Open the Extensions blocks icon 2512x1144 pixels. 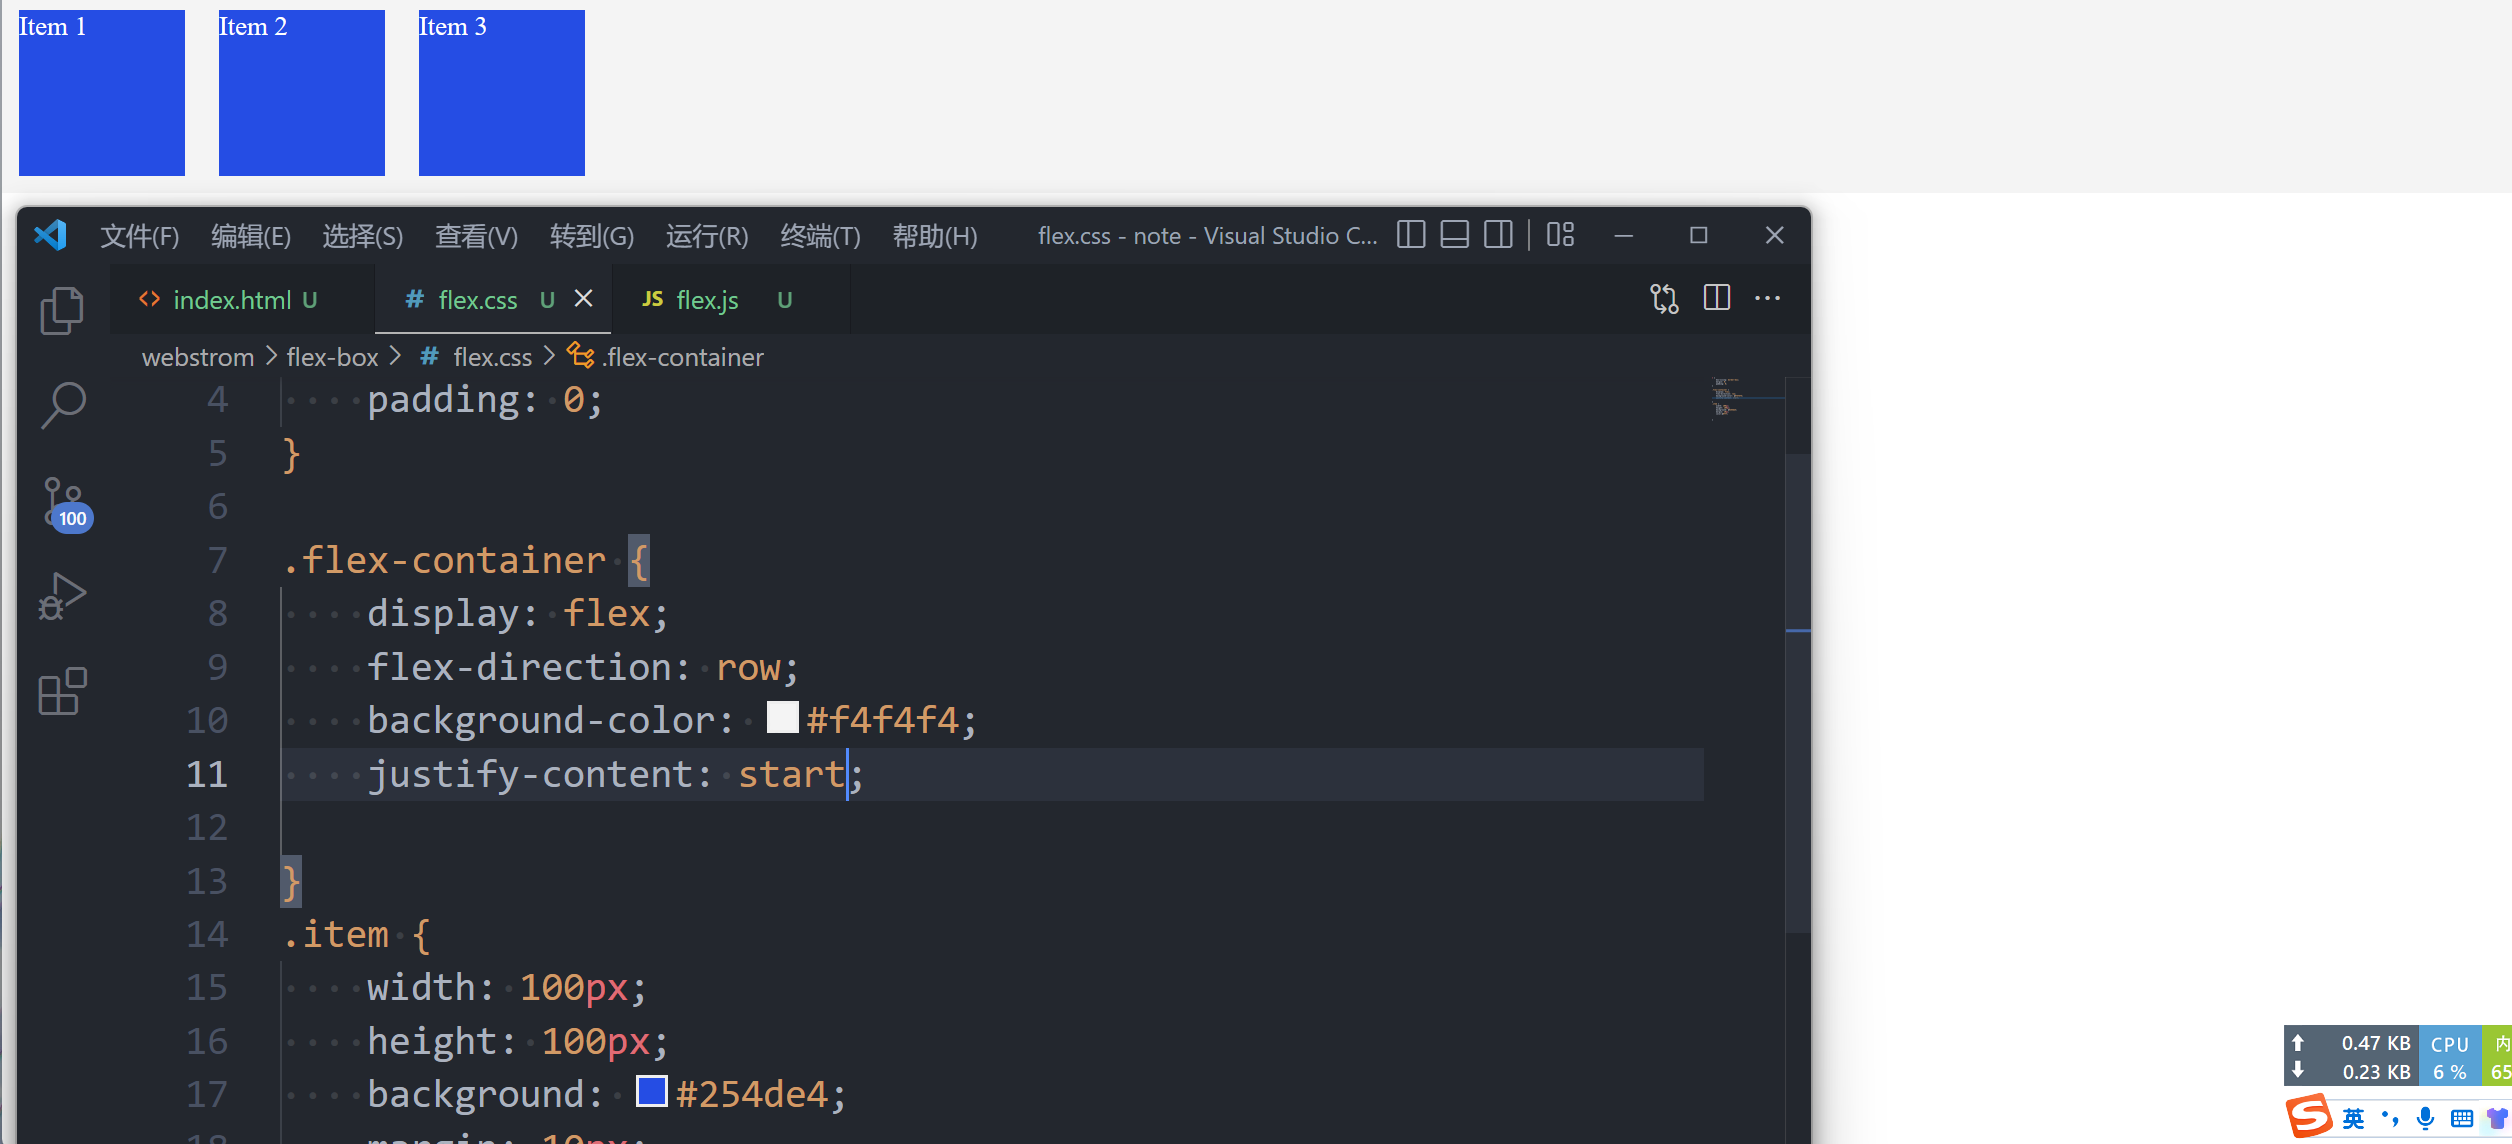pos(62,691)
